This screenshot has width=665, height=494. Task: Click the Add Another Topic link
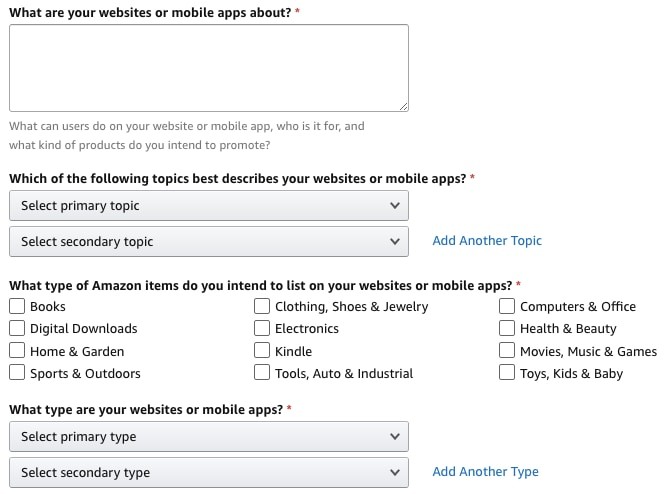click(x=487, y=241)
